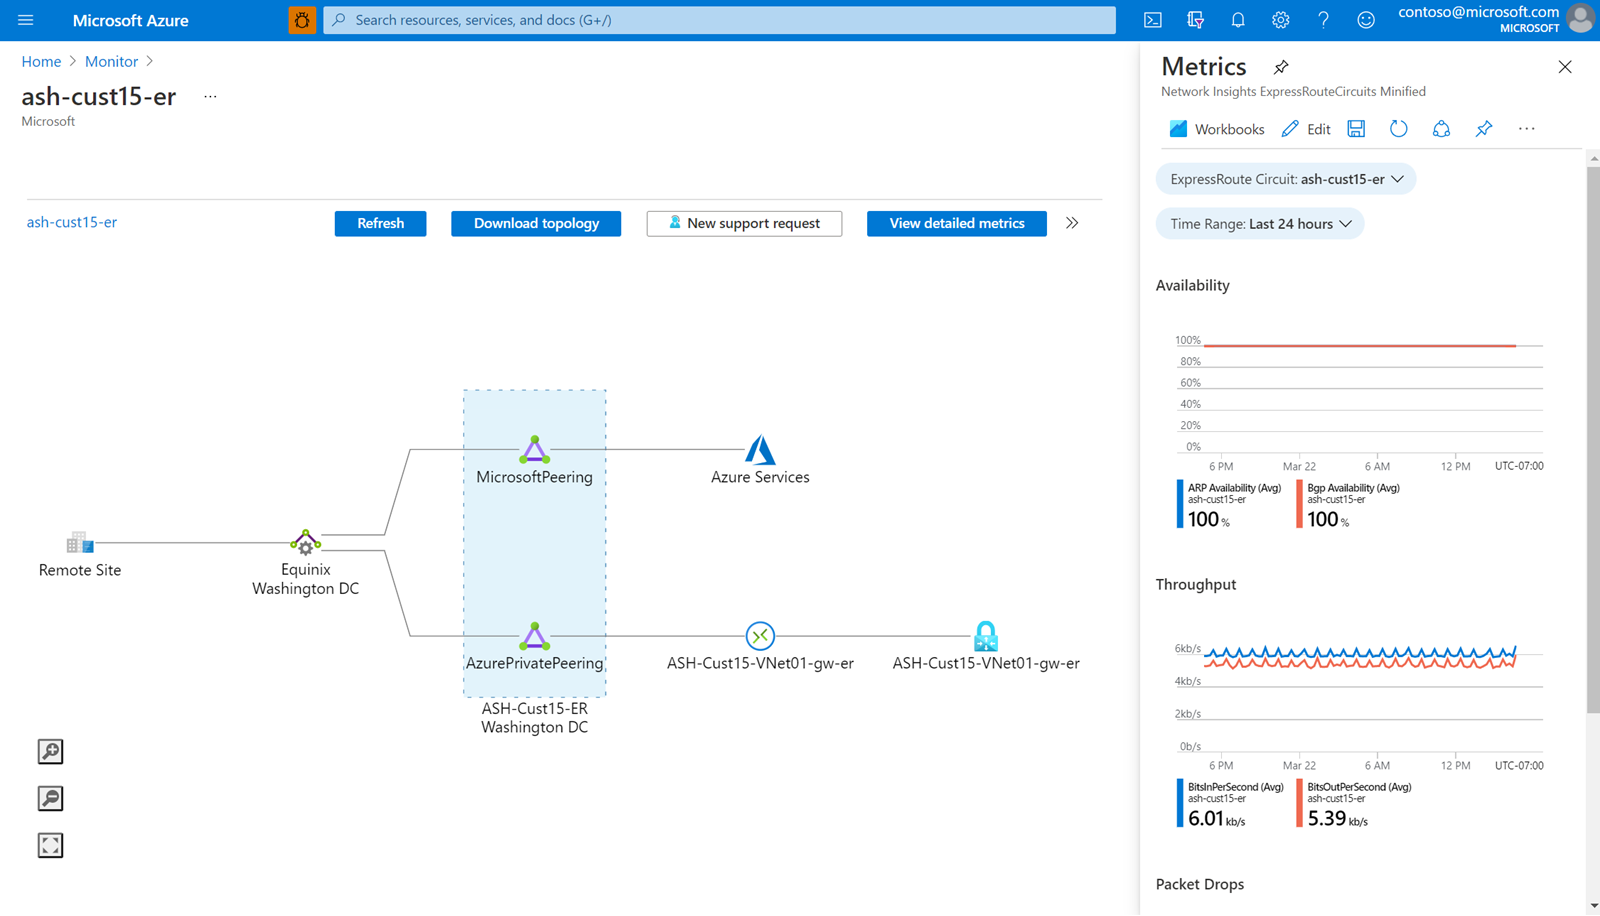Open the feedback smiley icon
This screenshot has height=916, width=1600.
tap(1366, 20)
